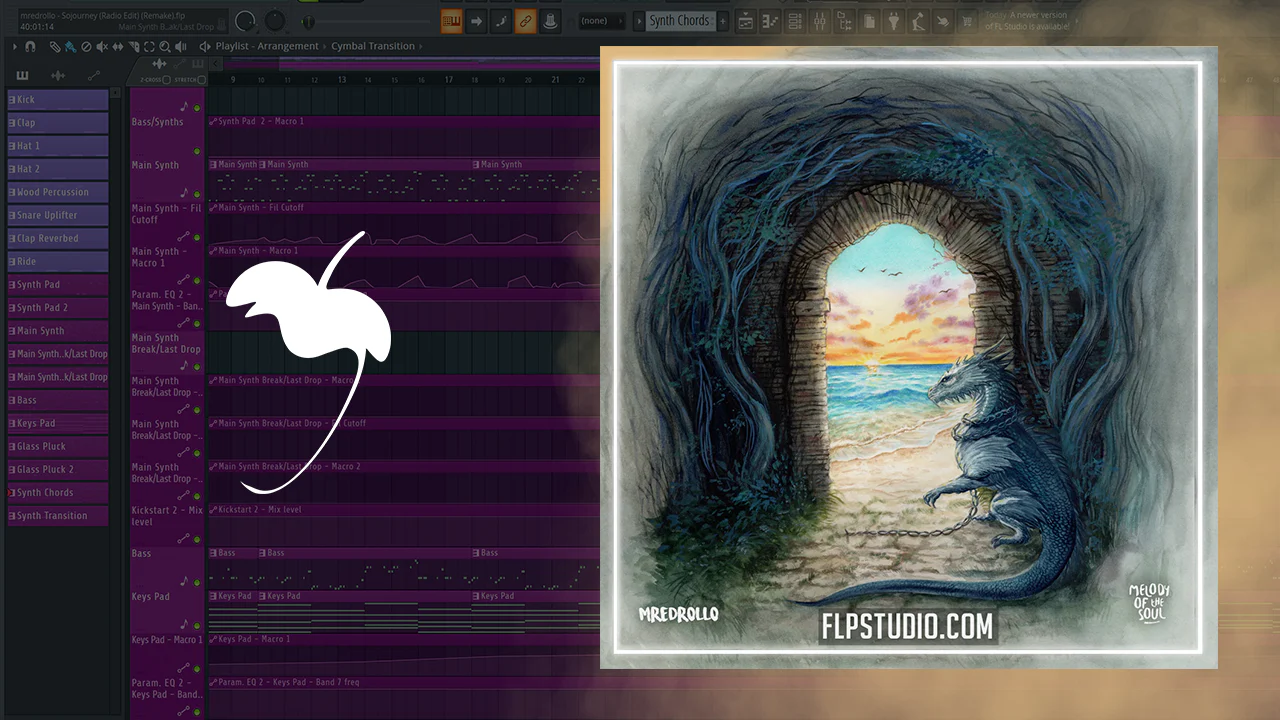
Task: Open the plugin picker plug icon
Action: point(894,20)
